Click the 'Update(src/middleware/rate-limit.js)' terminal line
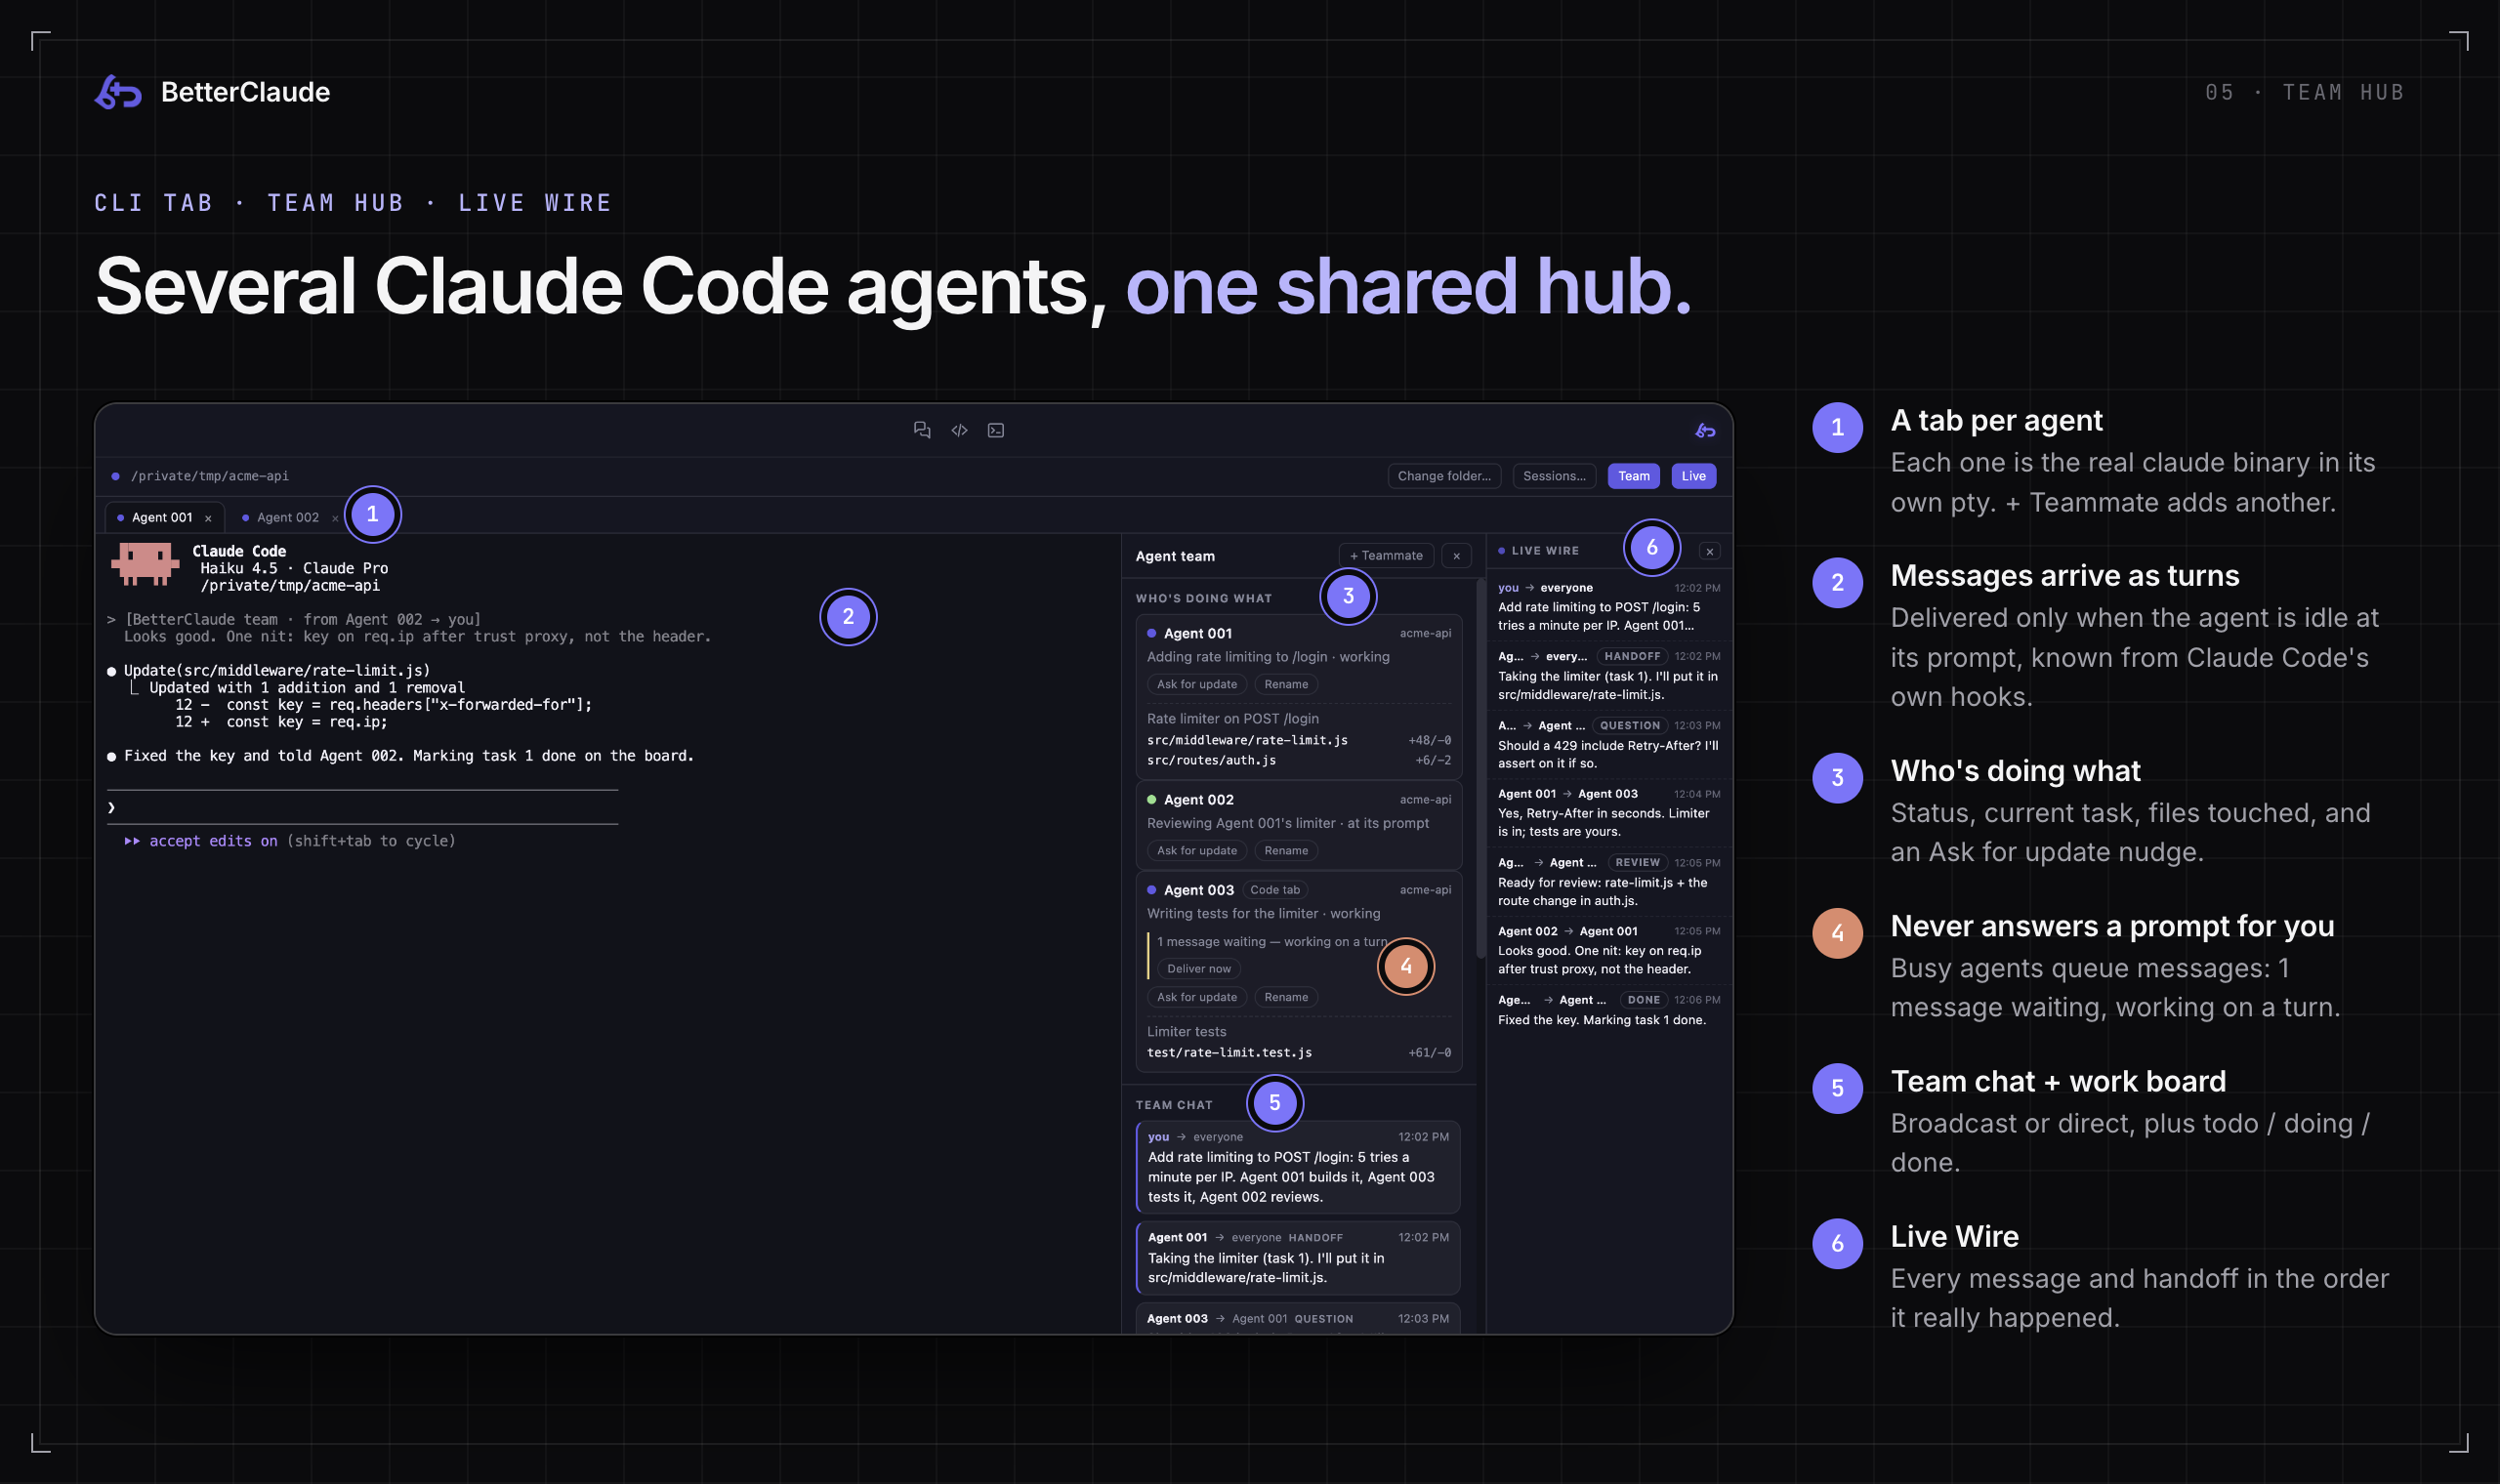This screenshot has height=1484, width=2500. point(276,670)
